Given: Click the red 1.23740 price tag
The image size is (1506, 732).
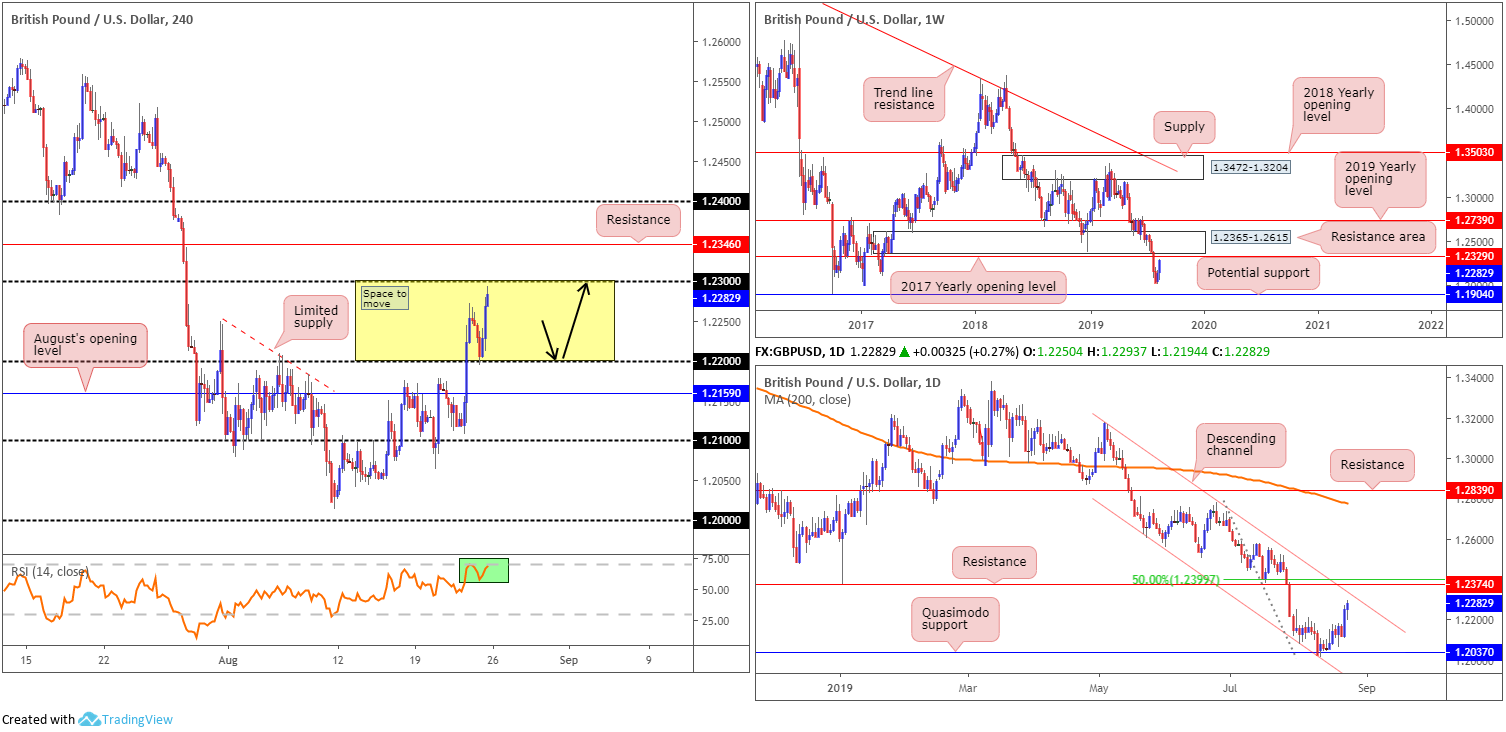Looking at the screenshot, I should point(1474,585).
